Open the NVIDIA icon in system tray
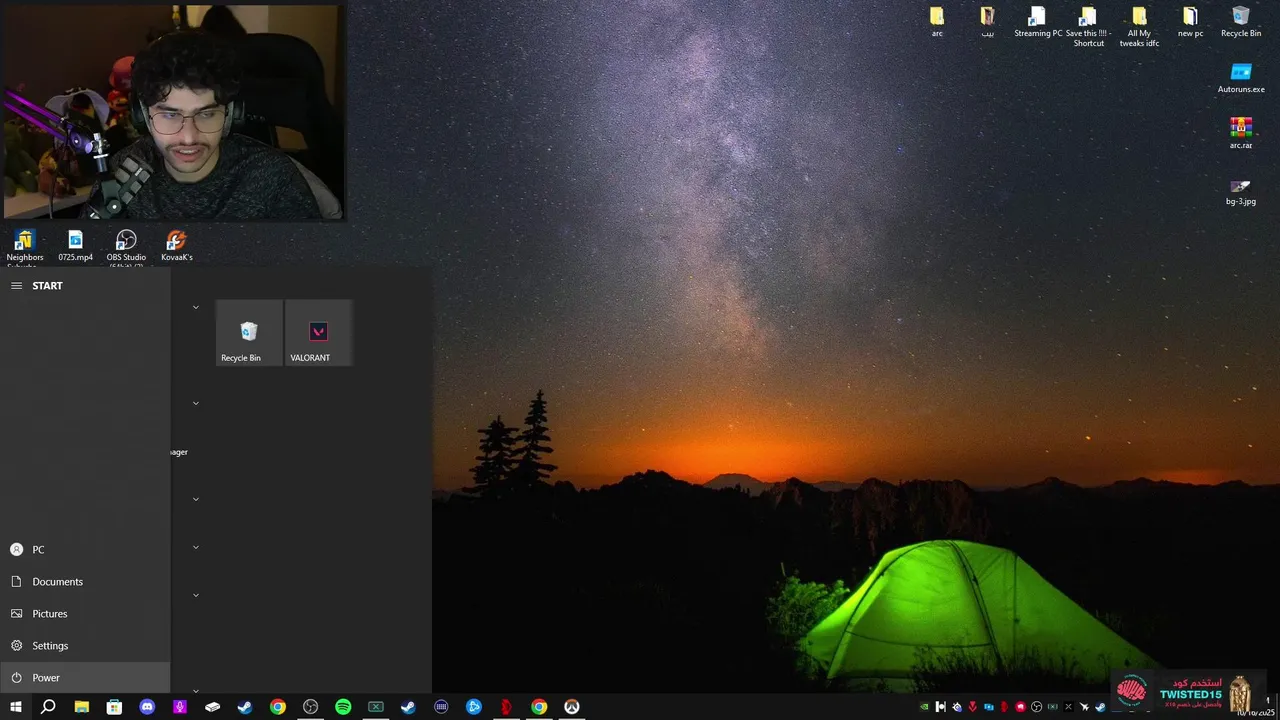1280x720 pixels. click(924, 707)
